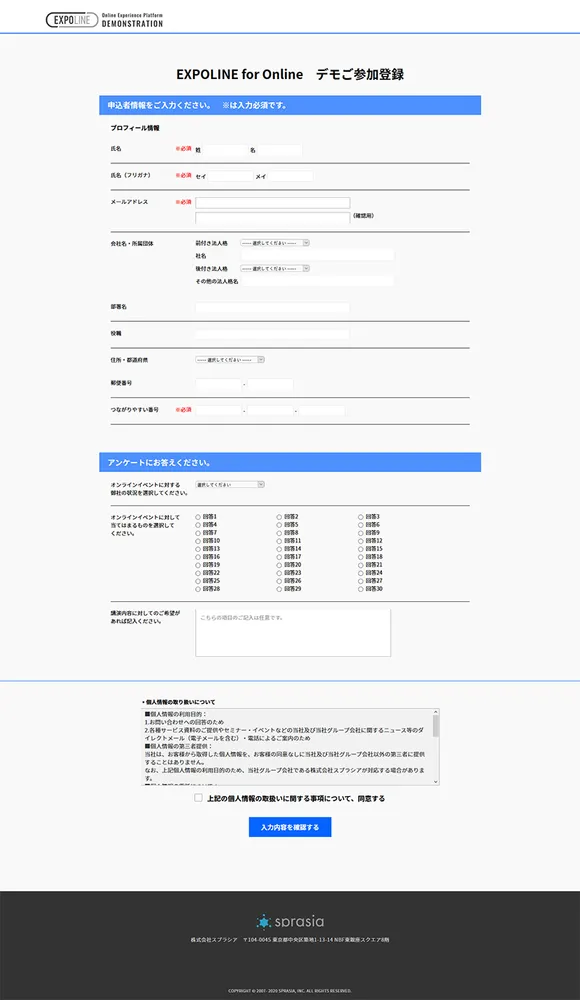This screenshot has height=1000, width=580.
Task: Select the 回答21 radio button
Action: pos(361,565)
